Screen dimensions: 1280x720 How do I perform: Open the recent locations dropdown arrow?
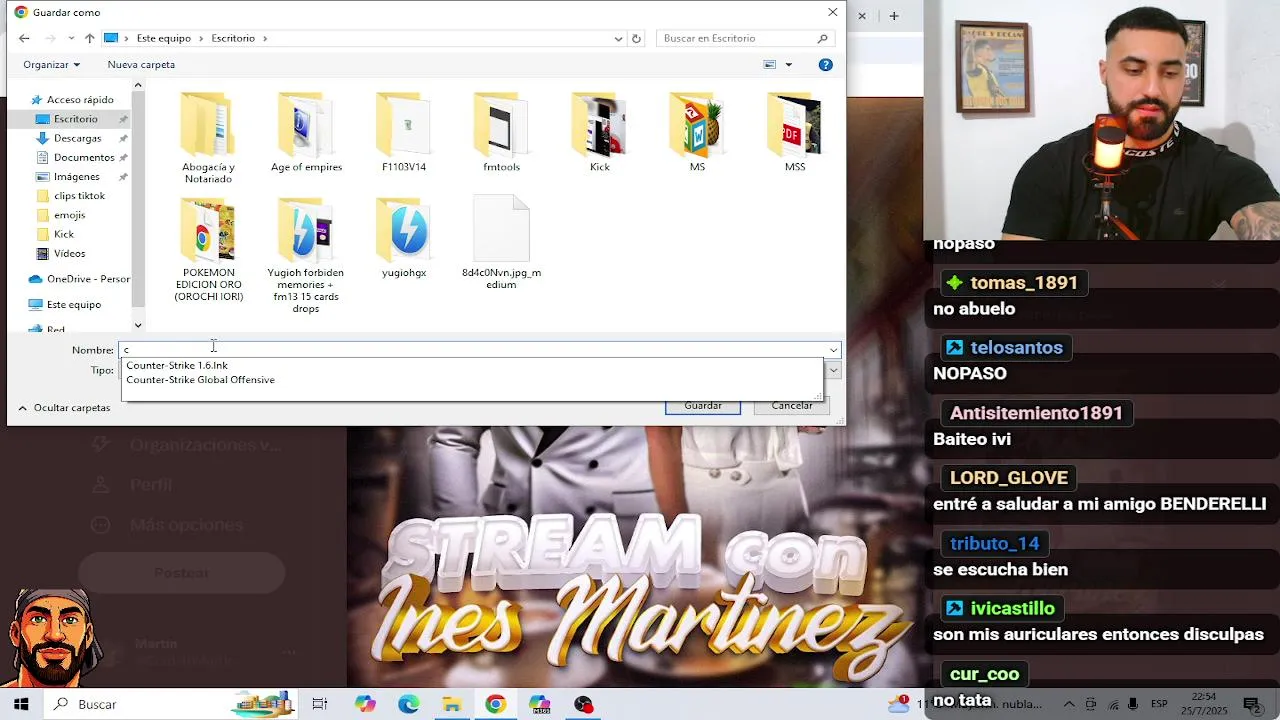tap(70, 38)
